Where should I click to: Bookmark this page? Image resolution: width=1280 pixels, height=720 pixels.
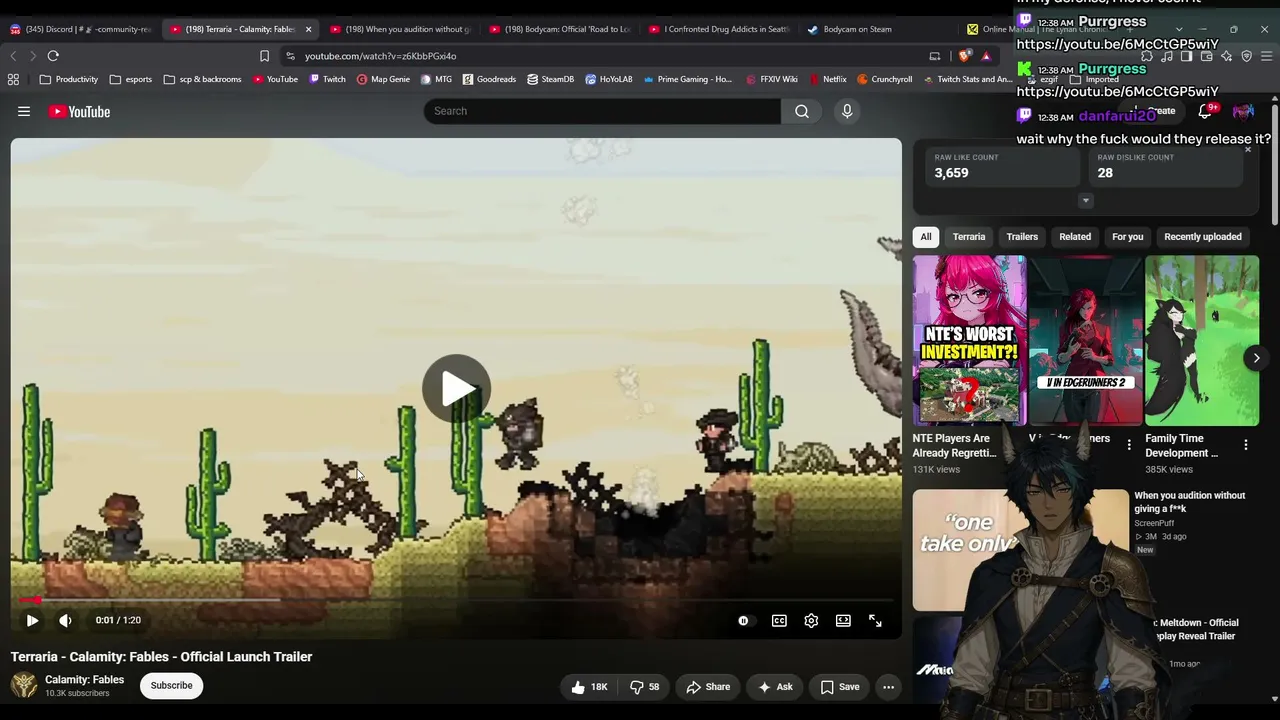pyautogui.click(x=264, y=56)
